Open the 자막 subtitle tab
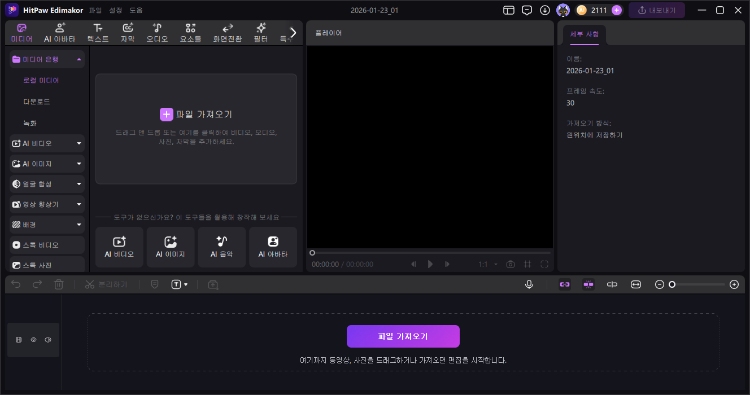This screenshot has width=750, height=395. (127, 33)
